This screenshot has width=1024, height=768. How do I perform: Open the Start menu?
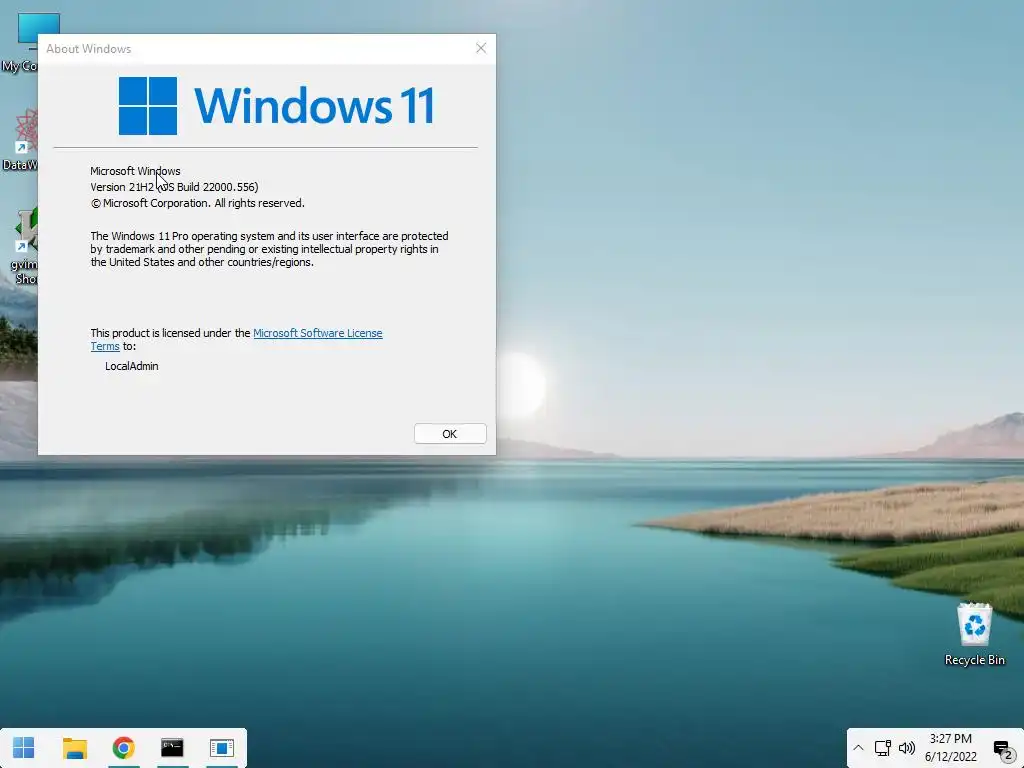click(24, 748)
